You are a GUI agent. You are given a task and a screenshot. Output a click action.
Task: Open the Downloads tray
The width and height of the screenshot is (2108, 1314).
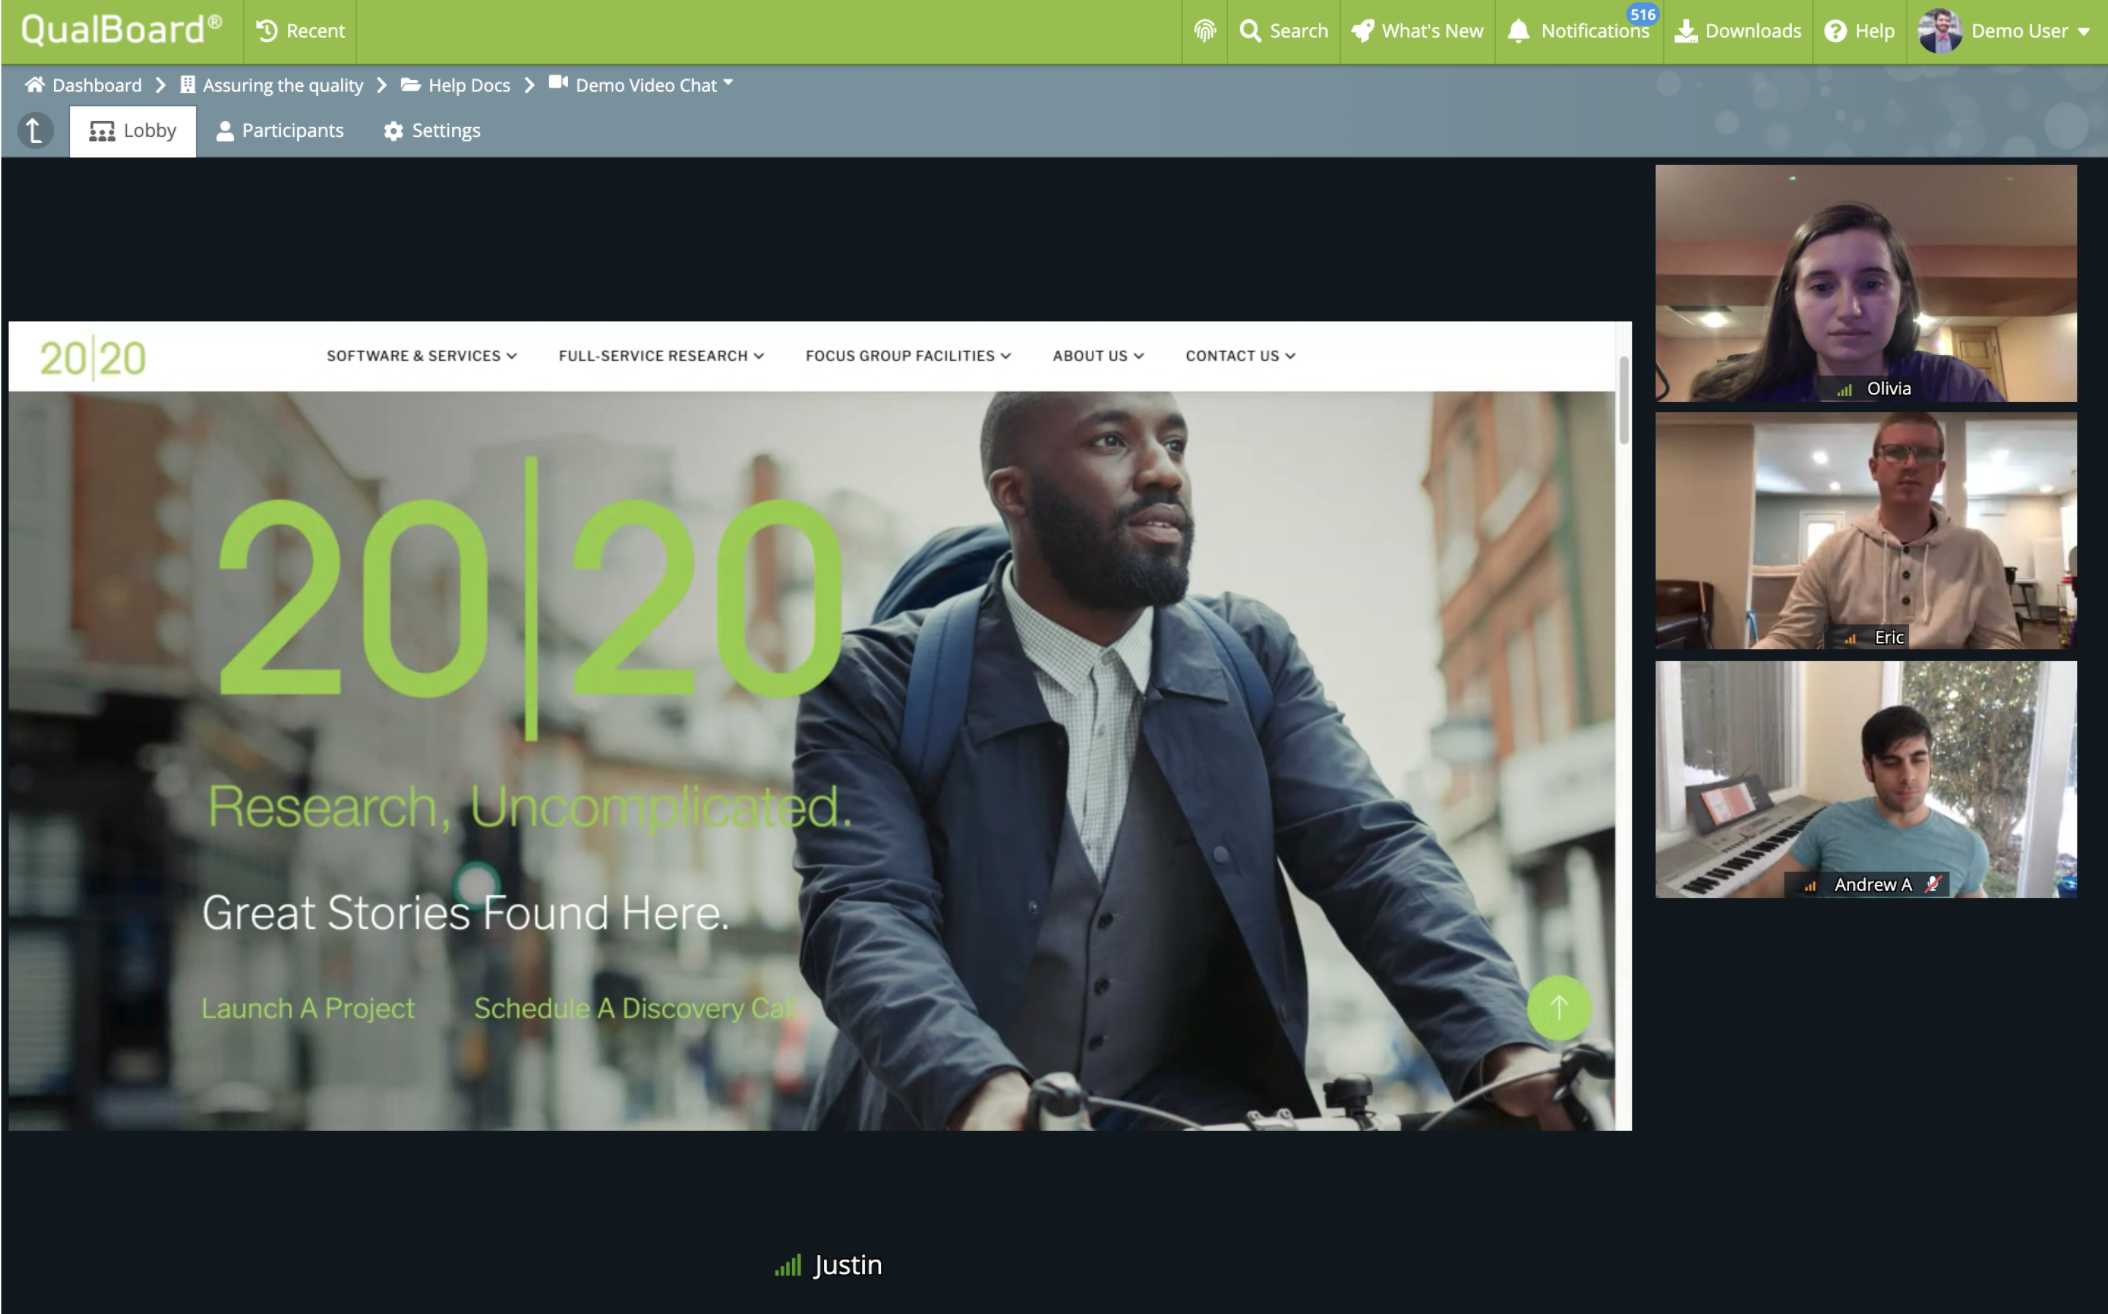(1738, 31)
